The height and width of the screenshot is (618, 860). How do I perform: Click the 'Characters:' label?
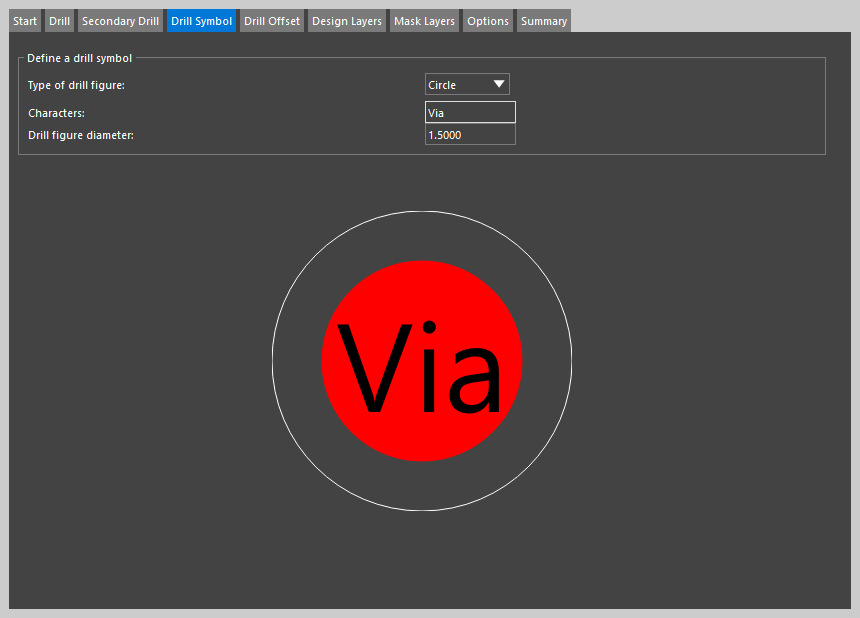point(56,113)
